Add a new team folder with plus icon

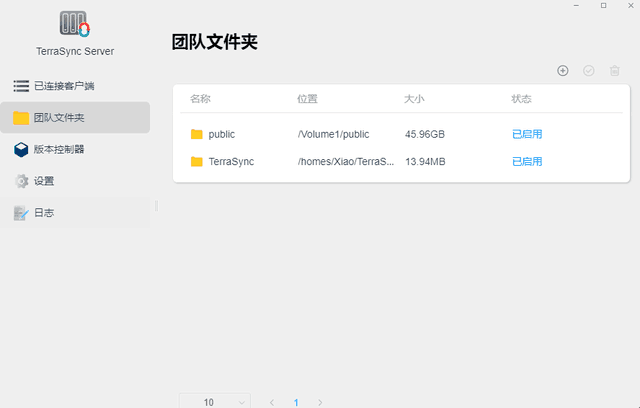pyautogui.click(x=563, y=71)
